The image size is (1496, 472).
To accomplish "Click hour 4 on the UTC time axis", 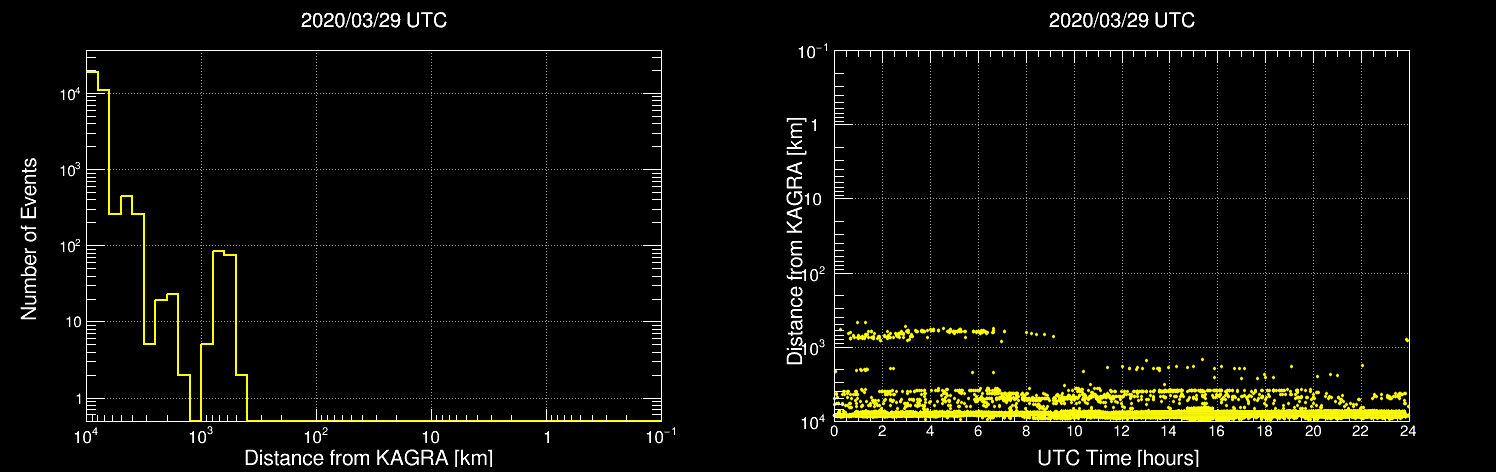I will click(931, 432).
